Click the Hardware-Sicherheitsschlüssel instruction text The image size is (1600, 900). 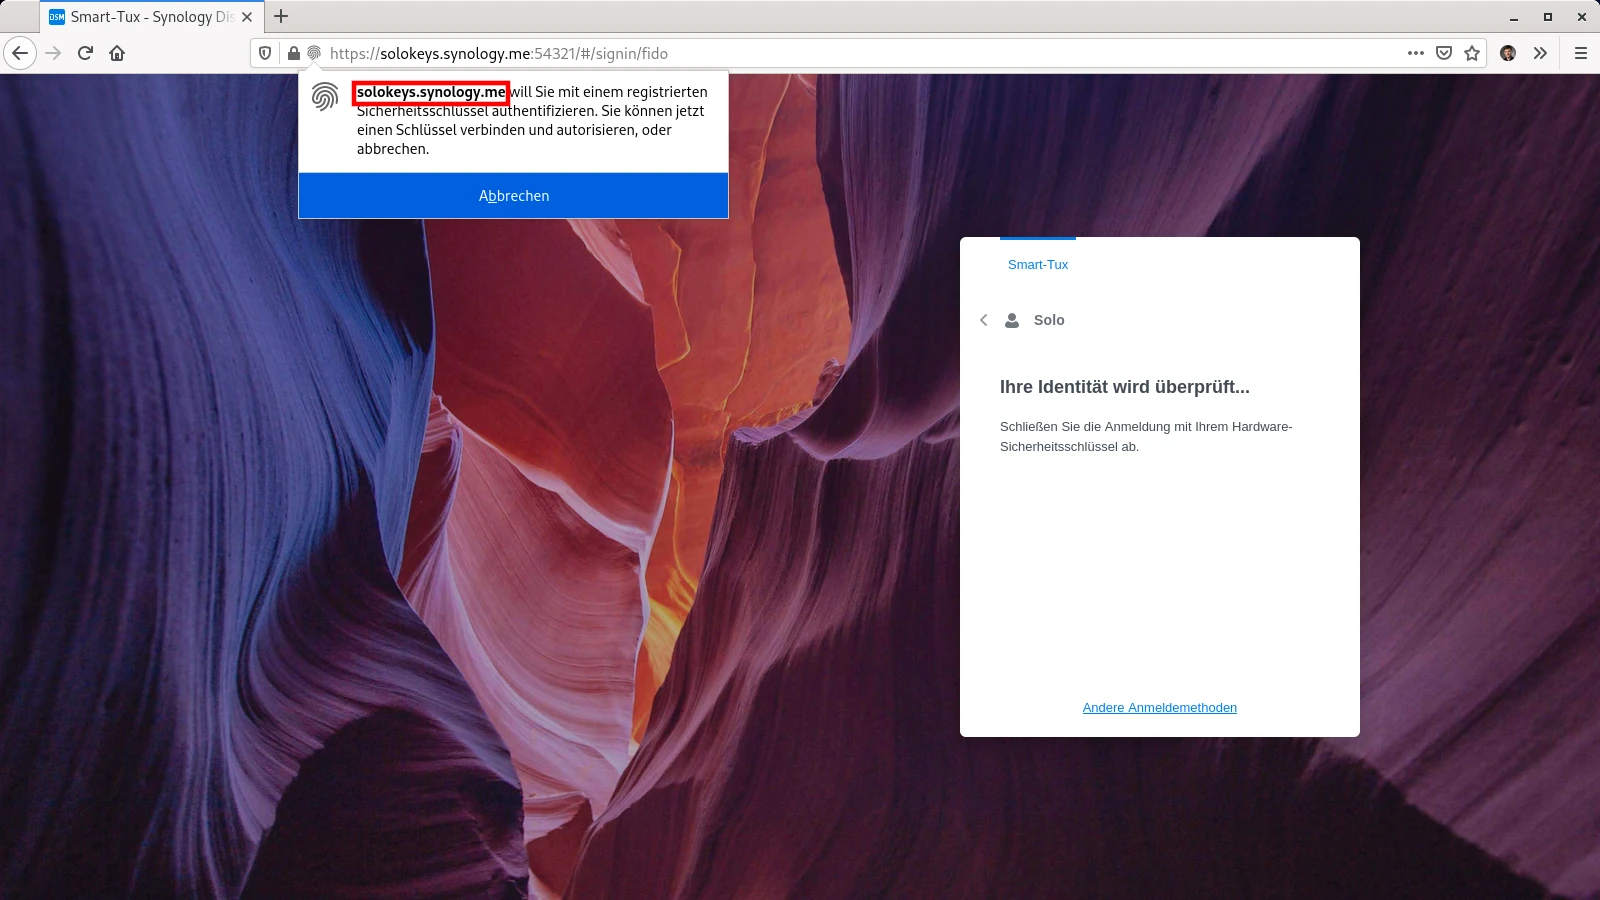(1146, 436)
